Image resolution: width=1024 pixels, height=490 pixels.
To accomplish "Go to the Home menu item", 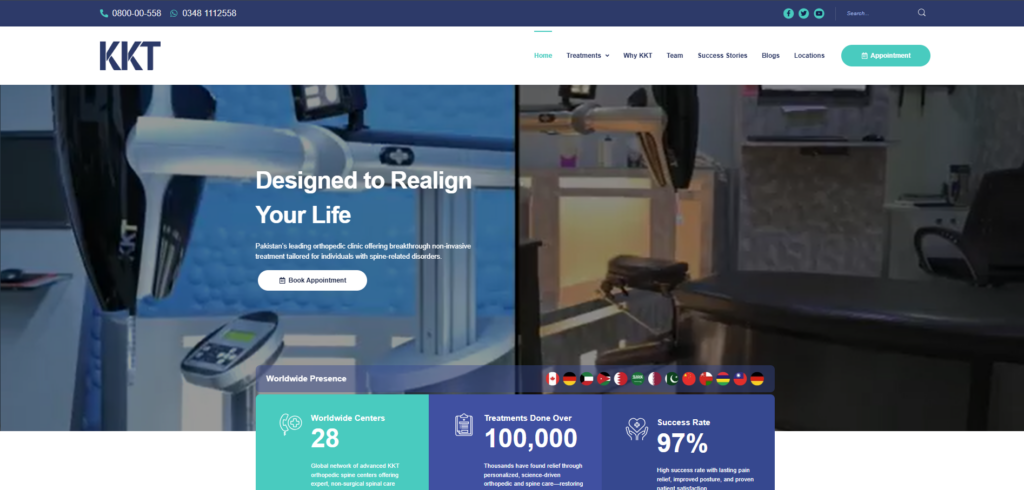I will (x=543, y=56).
